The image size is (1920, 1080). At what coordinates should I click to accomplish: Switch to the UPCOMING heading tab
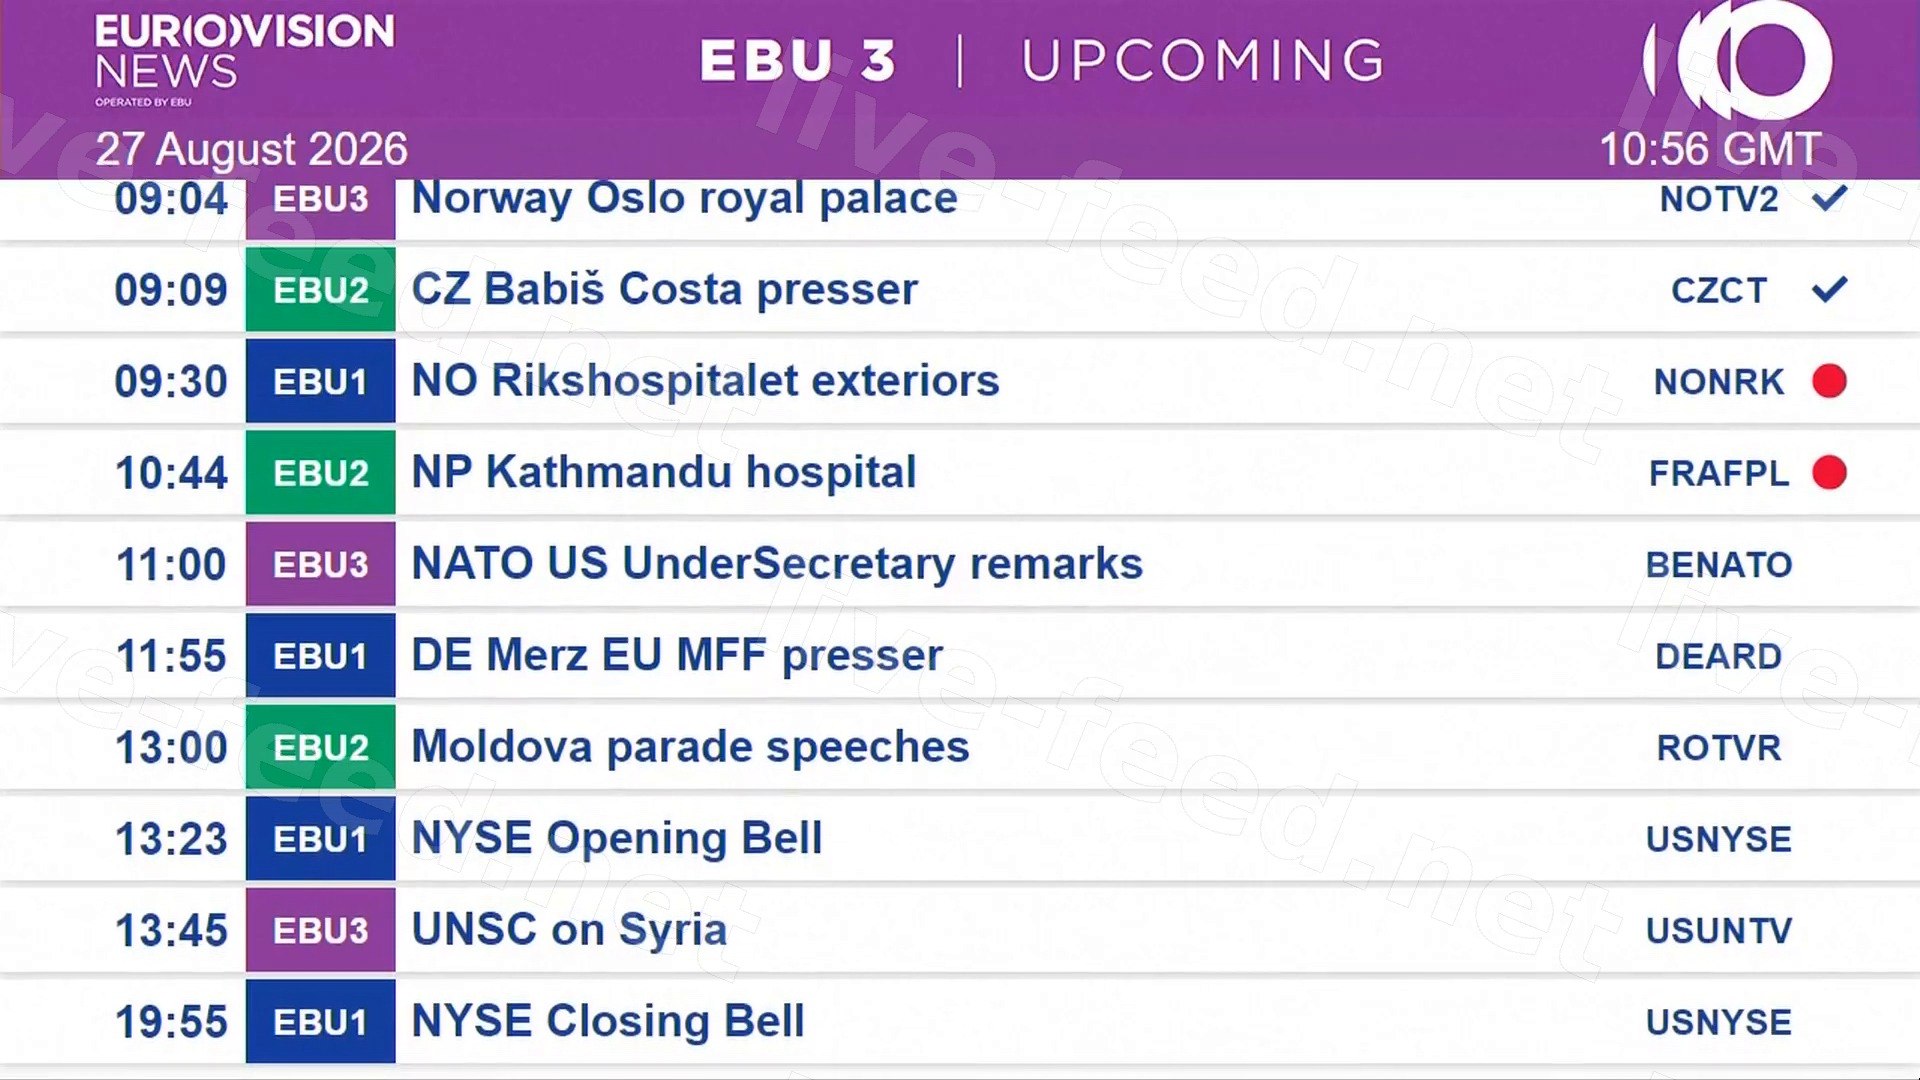coord(1203,60)
